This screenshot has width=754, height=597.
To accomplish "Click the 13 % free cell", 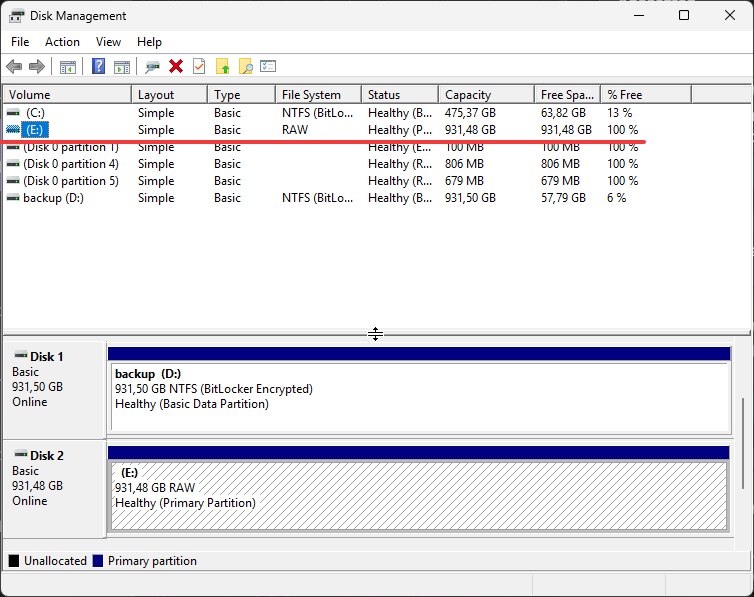I will 619,113.
